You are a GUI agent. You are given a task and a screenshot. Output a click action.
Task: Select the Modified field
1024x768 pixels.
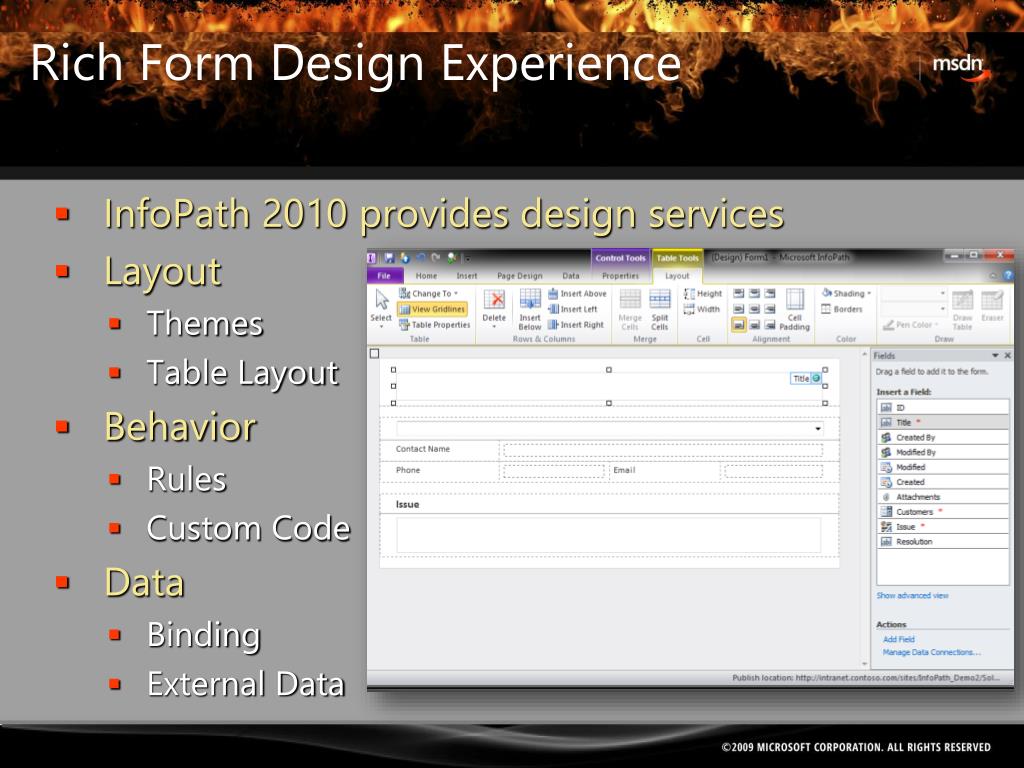pyautogui.click(x=943, y=467)
